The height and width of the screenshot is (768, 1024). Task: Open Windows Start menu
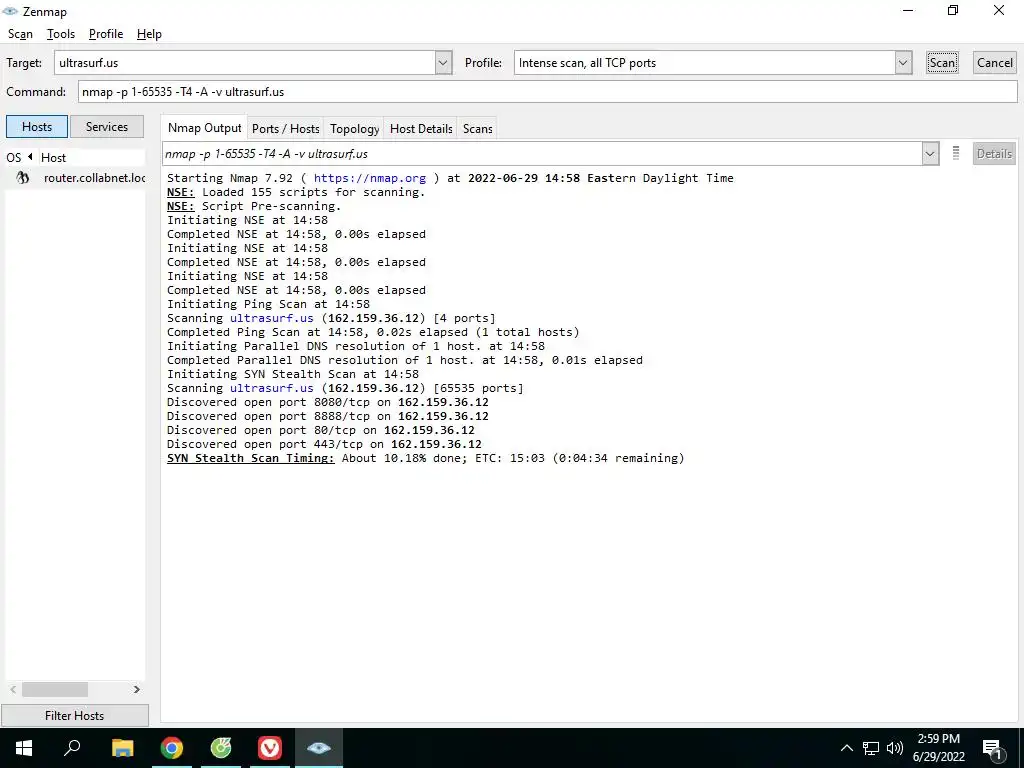(x=24, y=748)
